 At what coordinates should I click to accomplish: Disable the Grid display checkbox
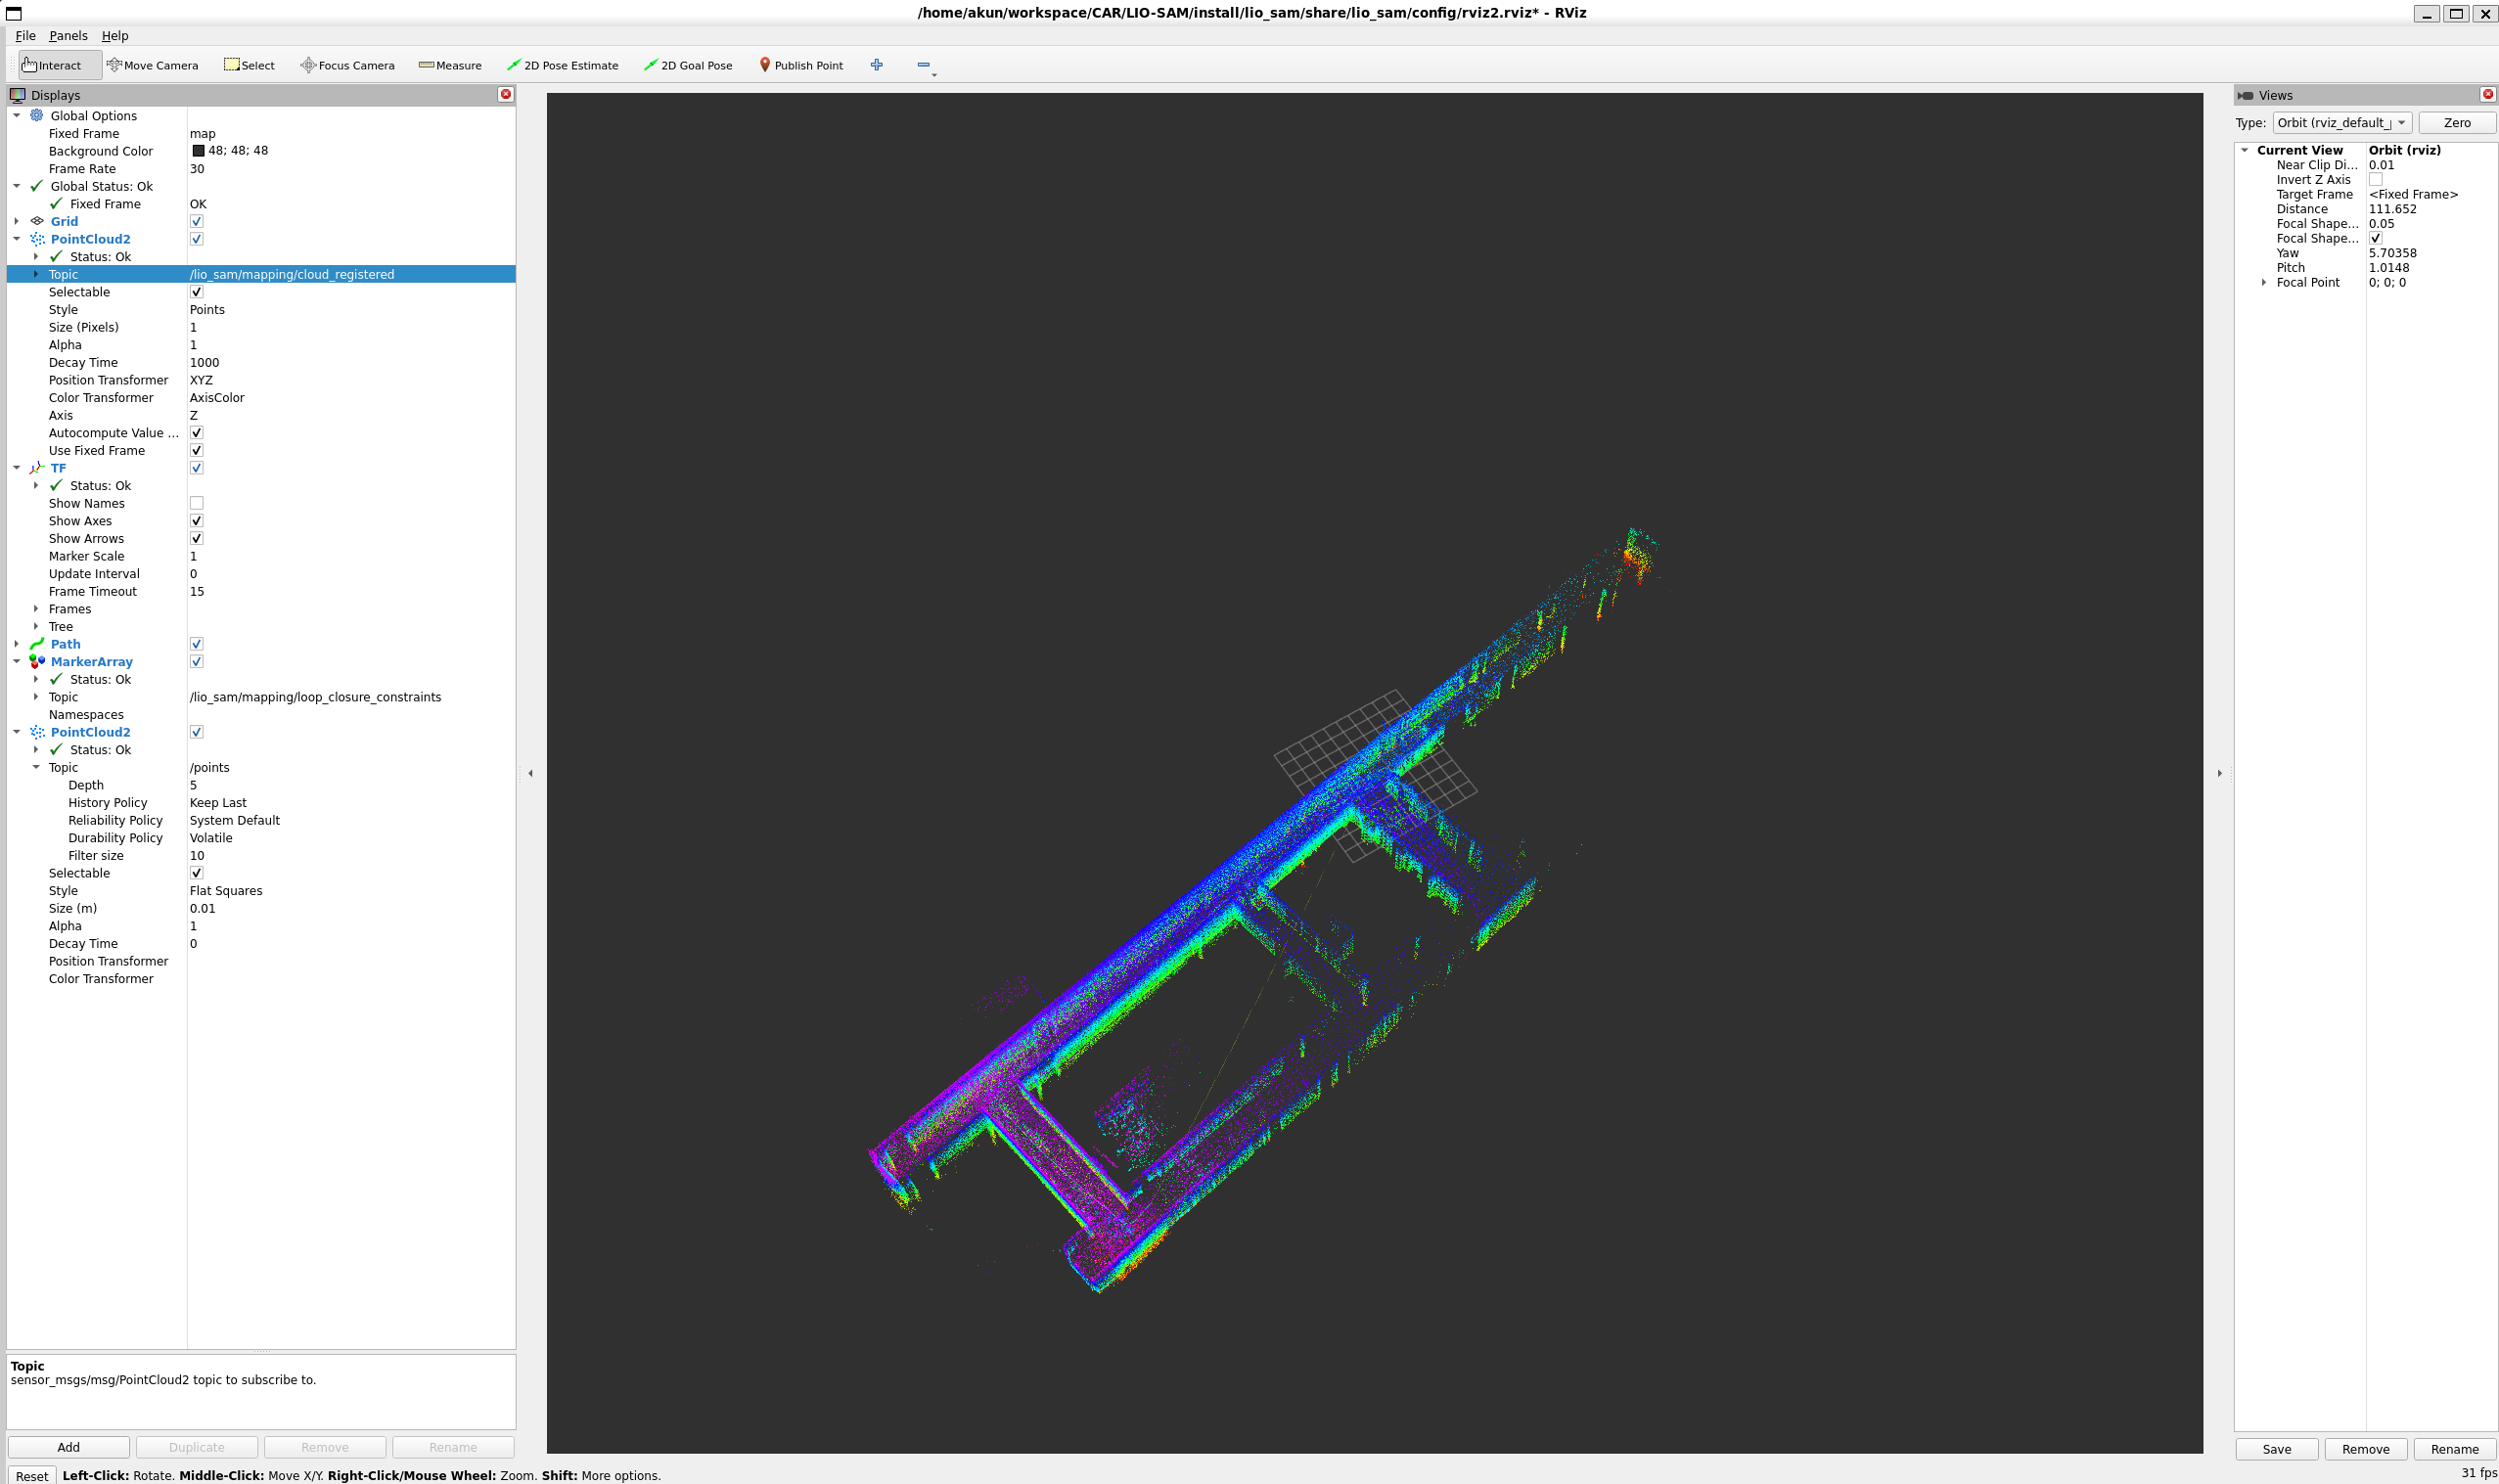(x=196, y=221)
